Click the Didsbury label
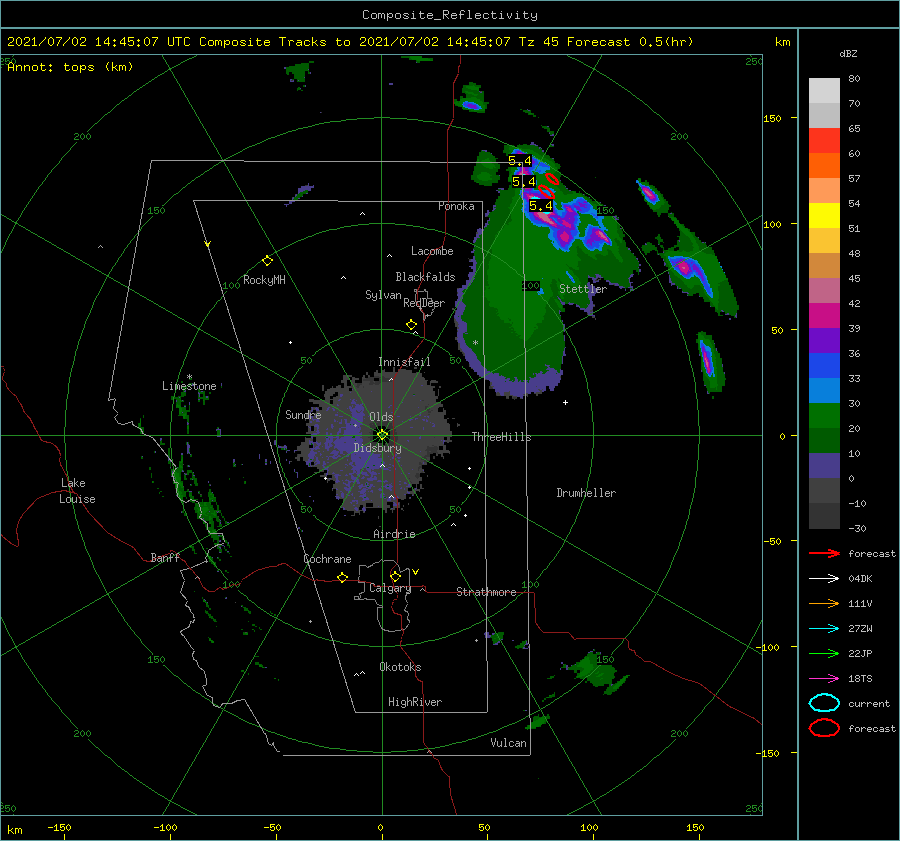 [377, 448]
